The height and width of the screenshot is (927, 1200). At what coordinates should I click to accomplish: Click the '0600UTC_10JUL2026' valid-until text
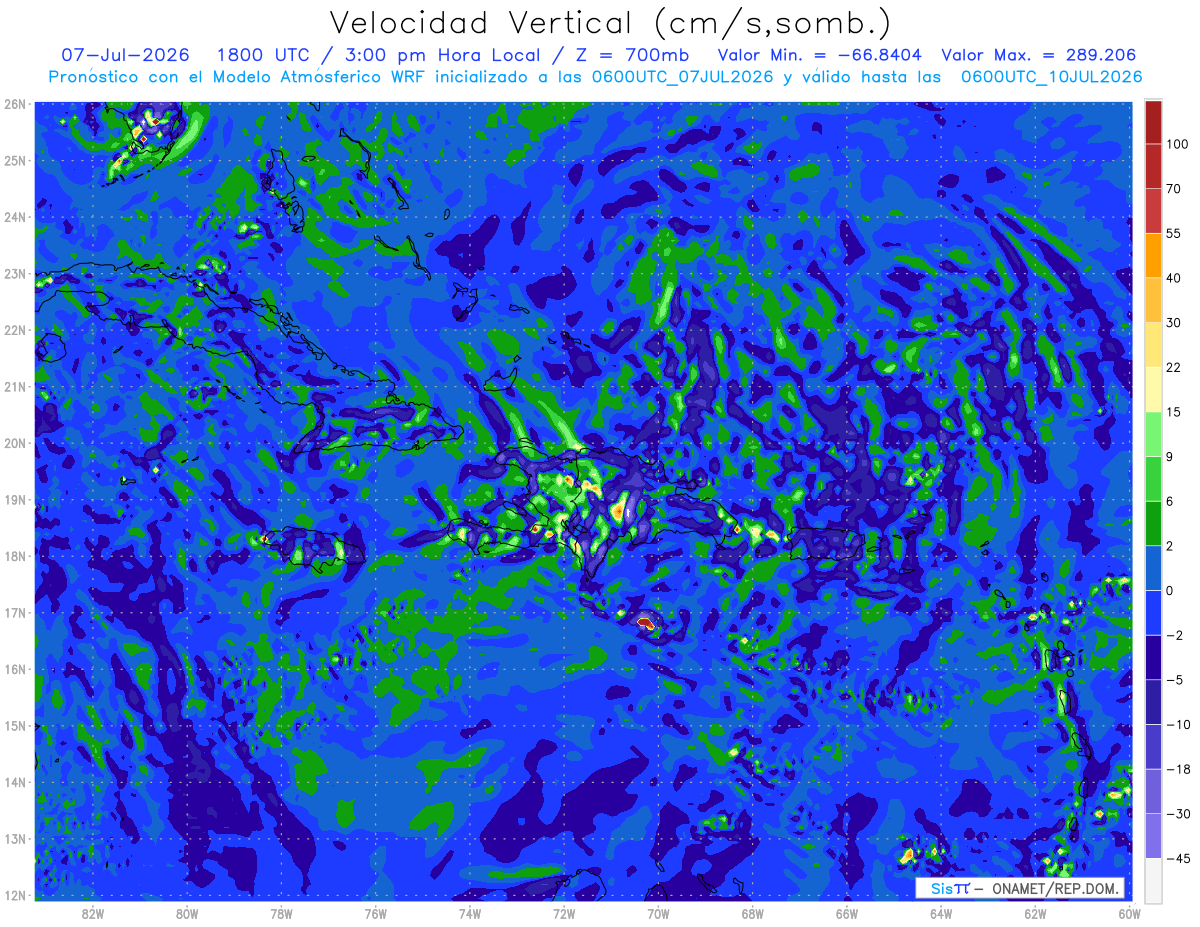point(1052,77)
